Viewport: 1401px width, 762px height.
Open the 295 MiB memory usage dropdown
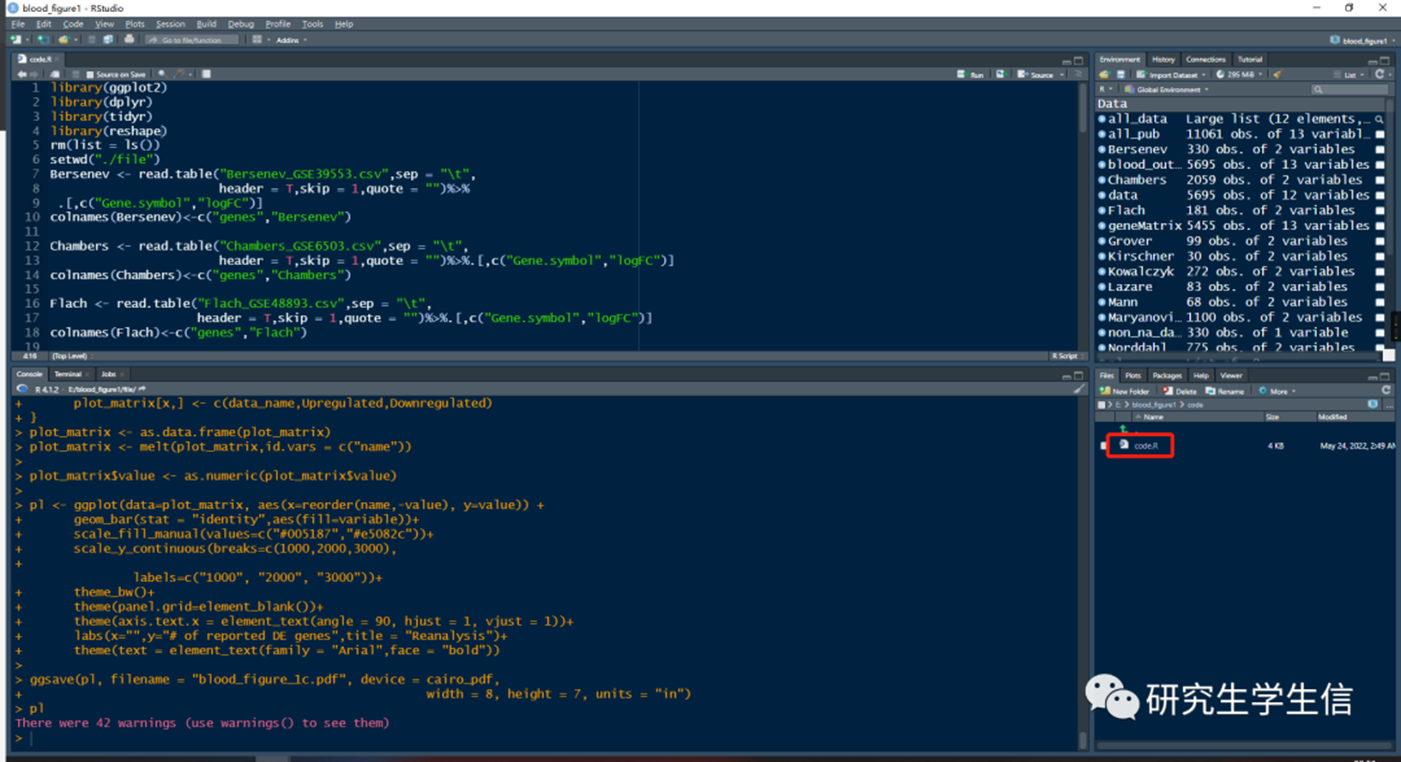tap(1240, 74)
